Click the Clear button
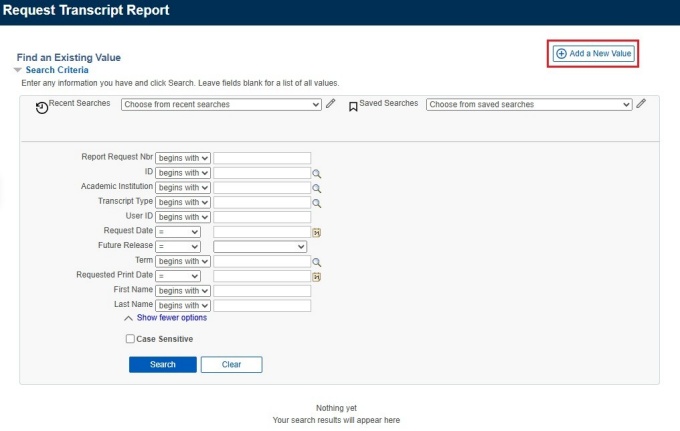 pos(231,365)
